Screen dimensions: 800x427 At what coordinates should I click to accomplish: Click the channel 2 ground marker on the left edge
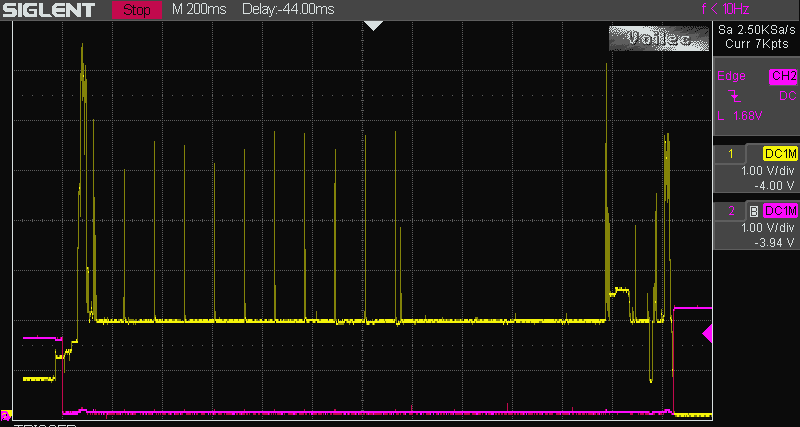click(6, 414)
